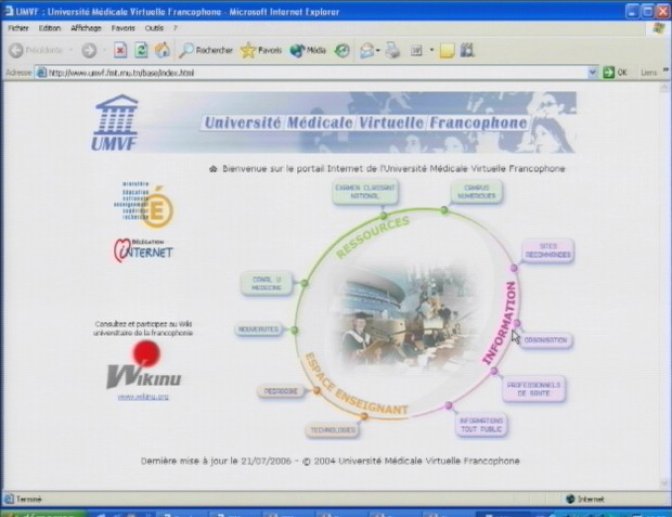Viewport: 672px width, 517px height.
Task: Expand the address bar dropdown arrow
Action: tap(592, 72)
